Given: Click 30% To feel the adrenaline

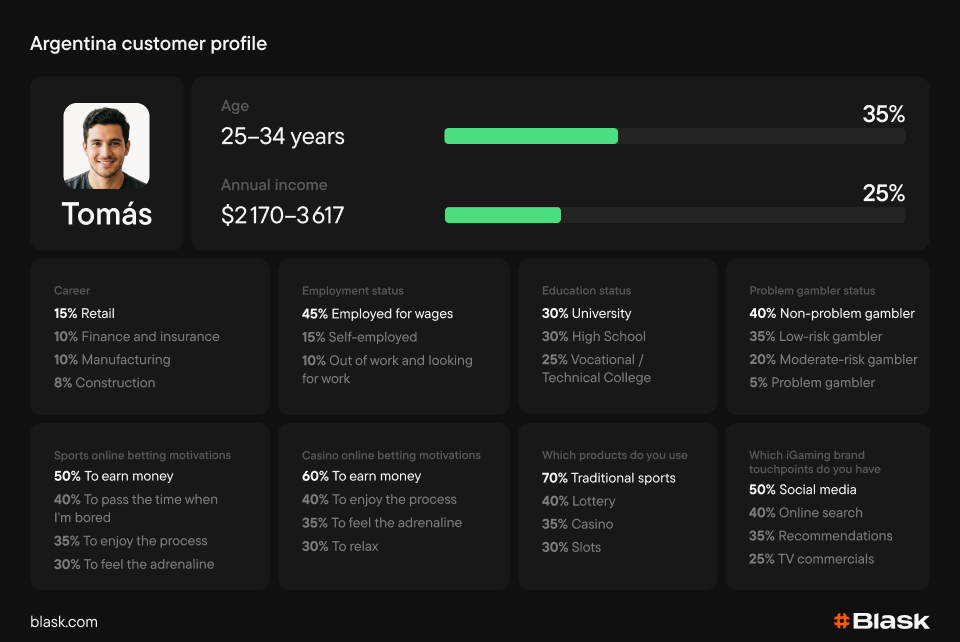Looking at the screenshot, I should pyautogui.click(x=133, y=564).
